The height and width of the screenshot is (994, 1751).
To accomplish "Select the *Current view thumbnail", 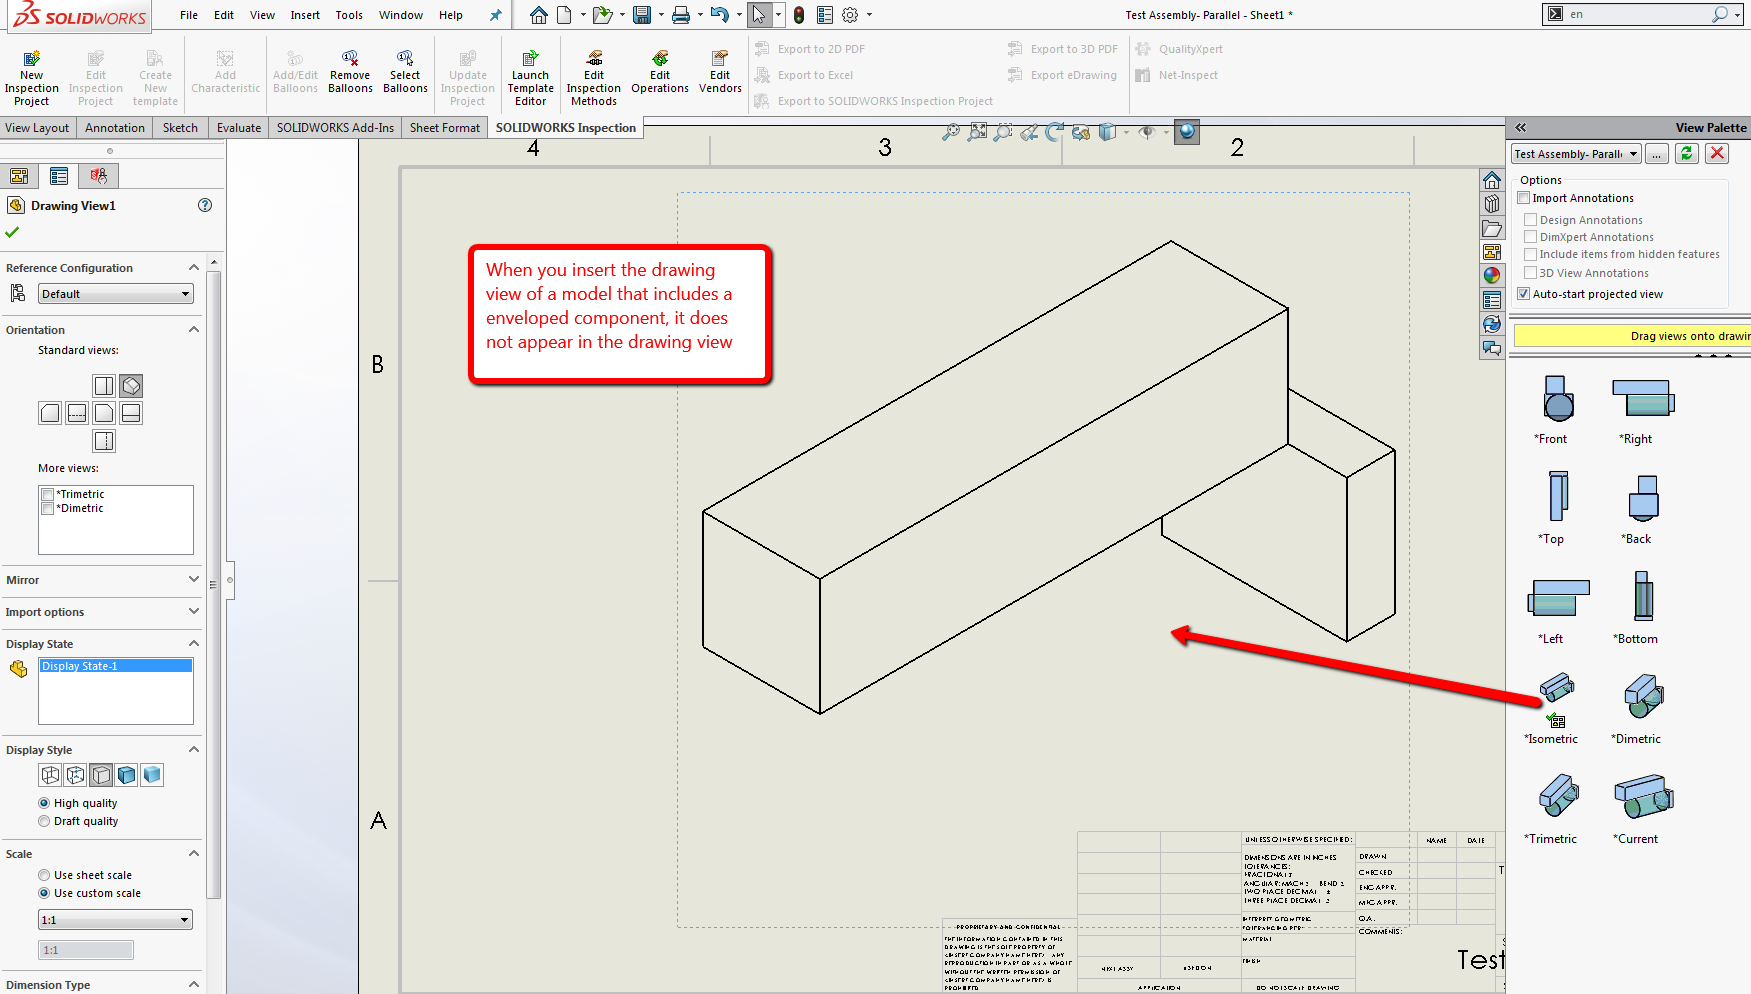I will point(1643,797).
